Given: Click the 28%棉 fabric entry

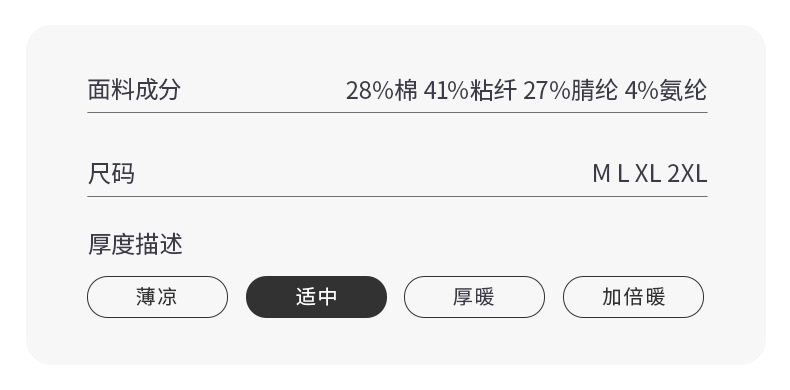Looking at the screenshot, I should click(x=382, y=91).
